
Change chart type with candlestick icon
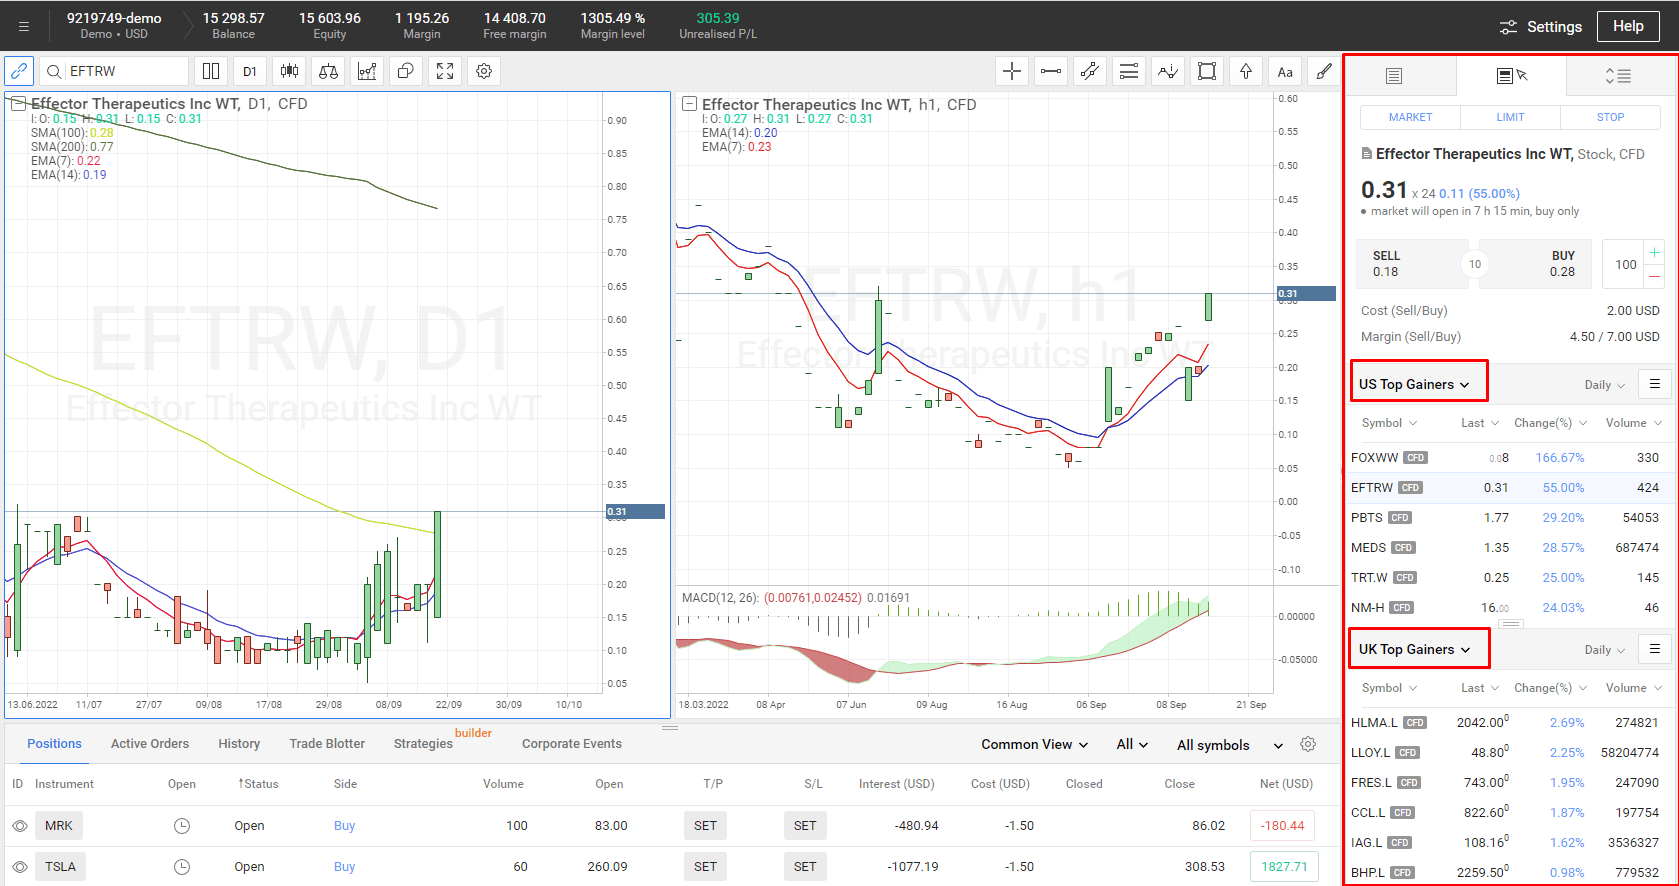(x=289, y=71)
